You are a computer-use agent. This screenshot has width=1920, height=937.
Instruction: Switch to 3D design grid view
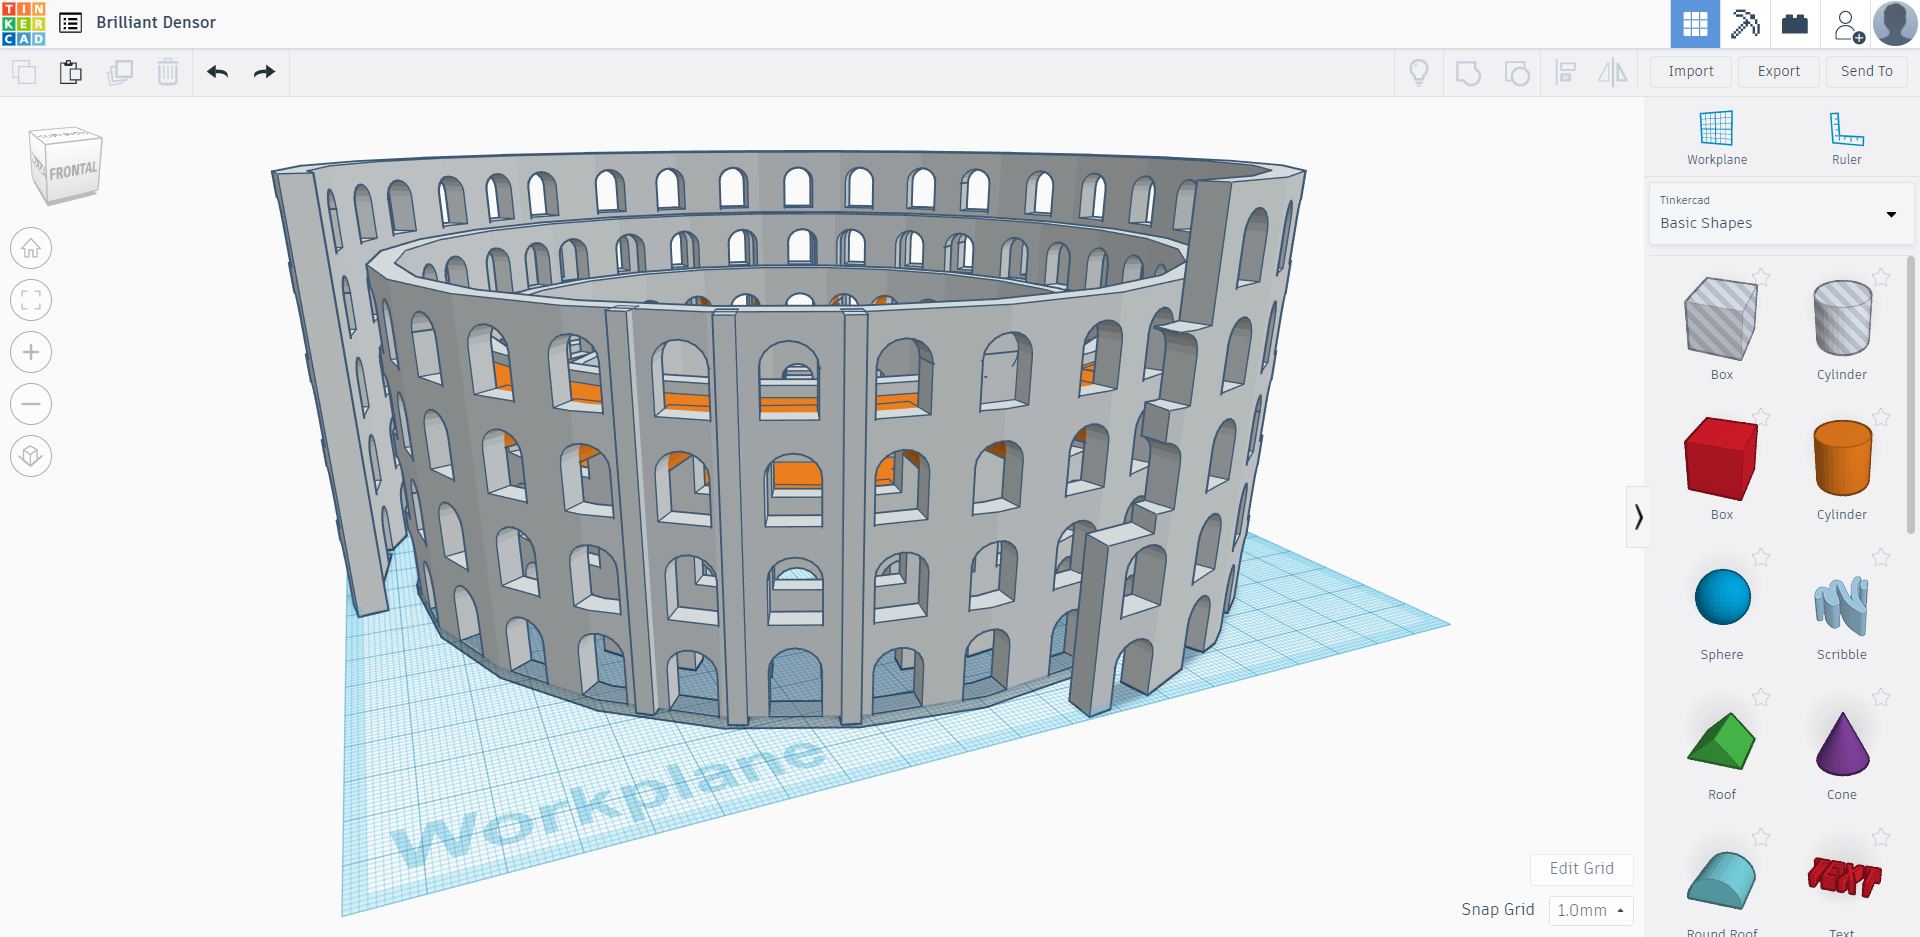pos(1695,24)
